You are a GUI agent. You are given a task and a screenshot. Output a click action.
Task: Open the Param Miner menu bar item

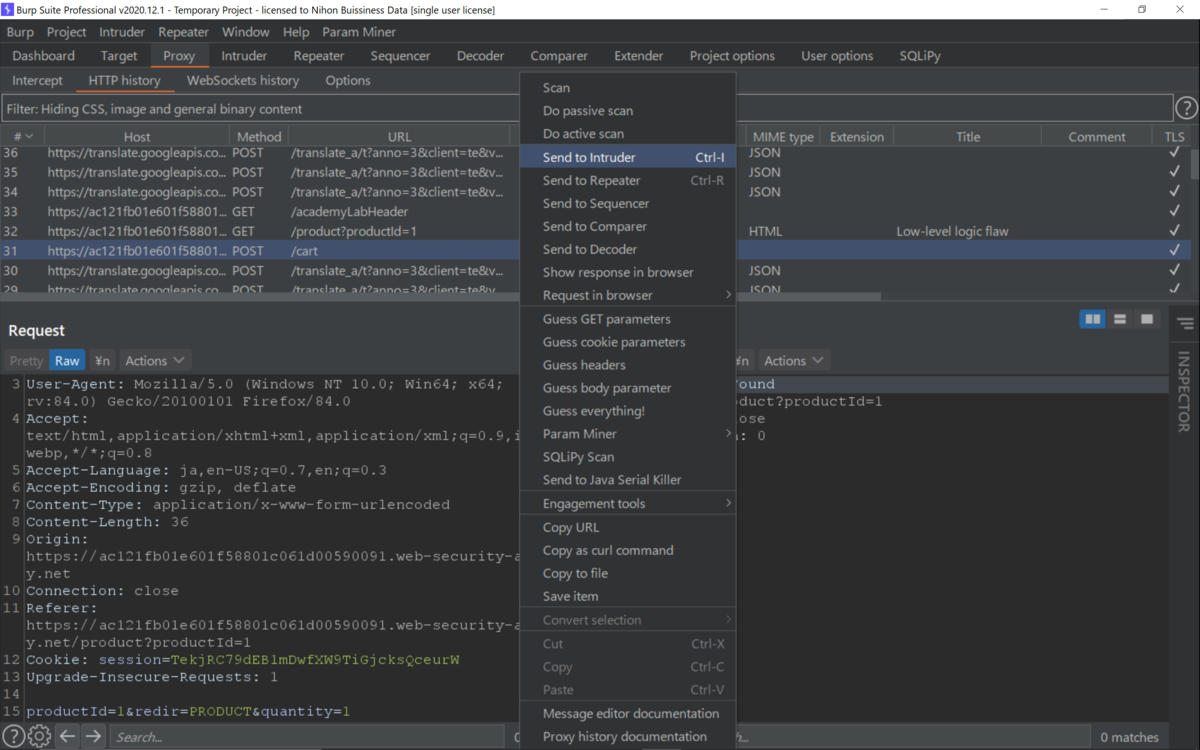coord(359,32)
